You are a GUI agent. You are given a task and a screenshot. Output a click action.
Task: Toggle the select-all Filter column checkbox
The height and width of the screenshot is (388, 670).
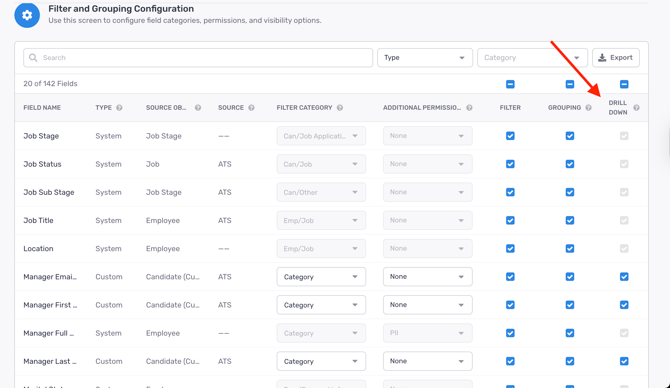pos(510,84)
